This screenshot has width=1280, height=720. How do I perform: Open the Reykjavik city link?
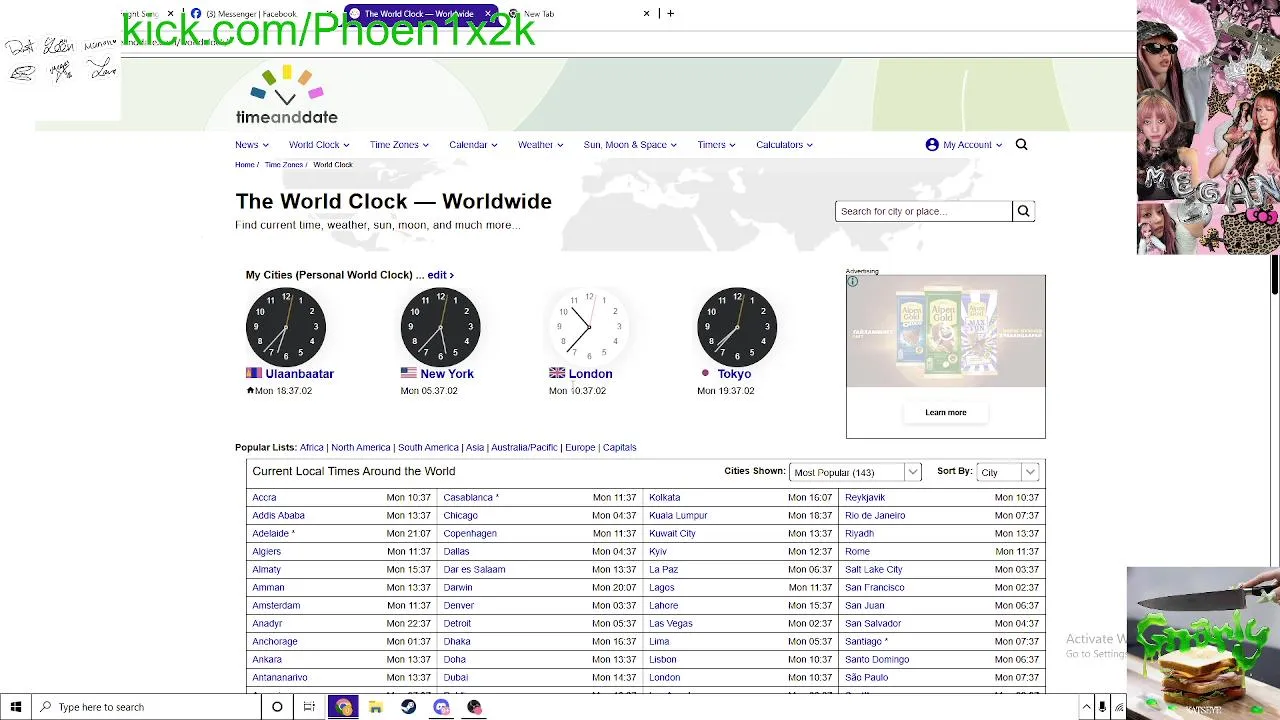point(865,497)
